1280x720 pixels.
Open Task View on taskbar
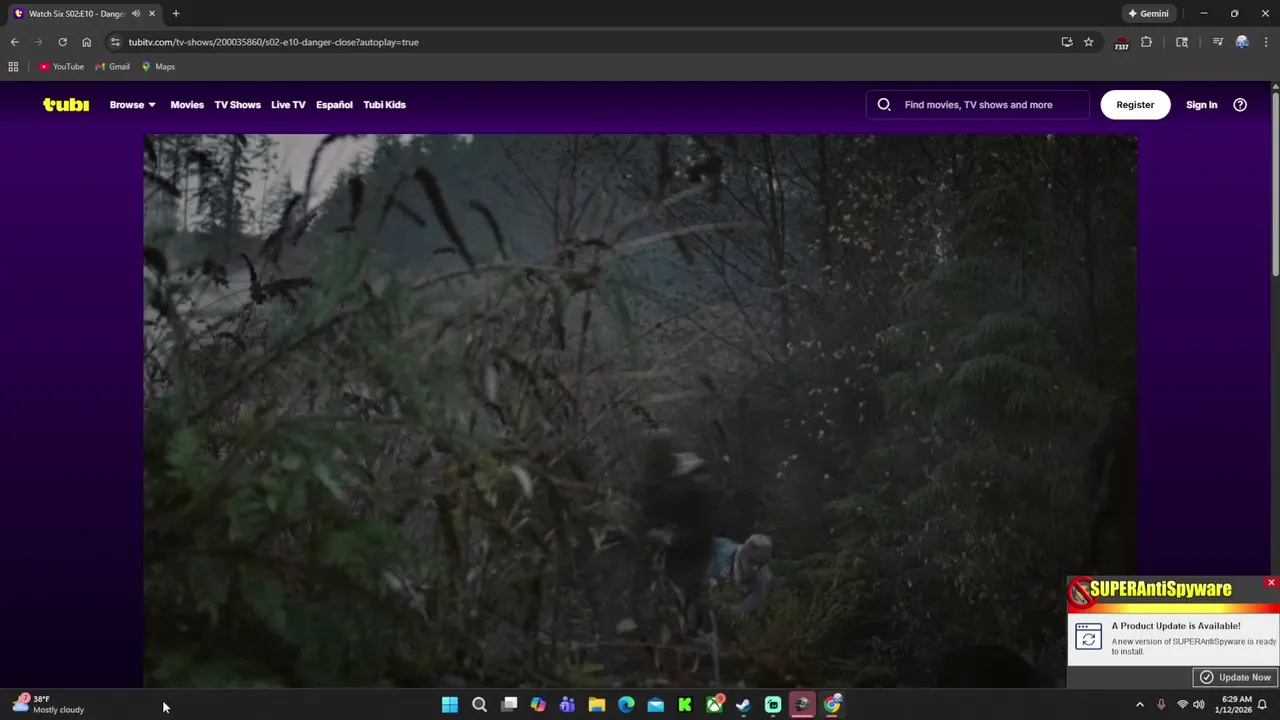pyautogui.click(x=509, y=705)
